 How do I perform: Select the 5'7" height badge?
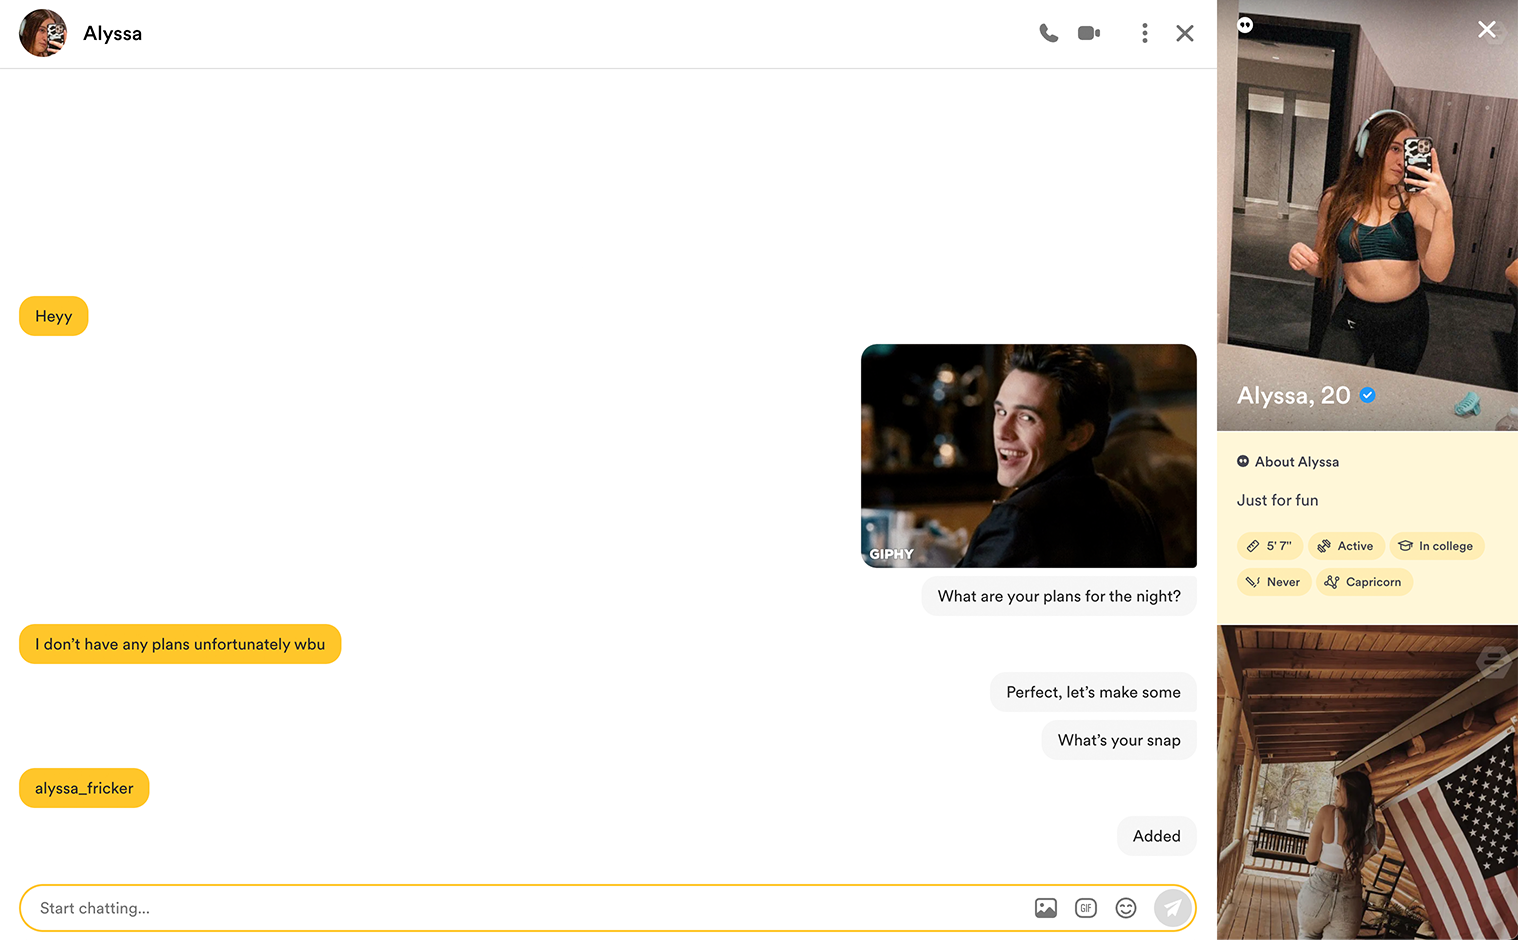tap(1269, 546)
